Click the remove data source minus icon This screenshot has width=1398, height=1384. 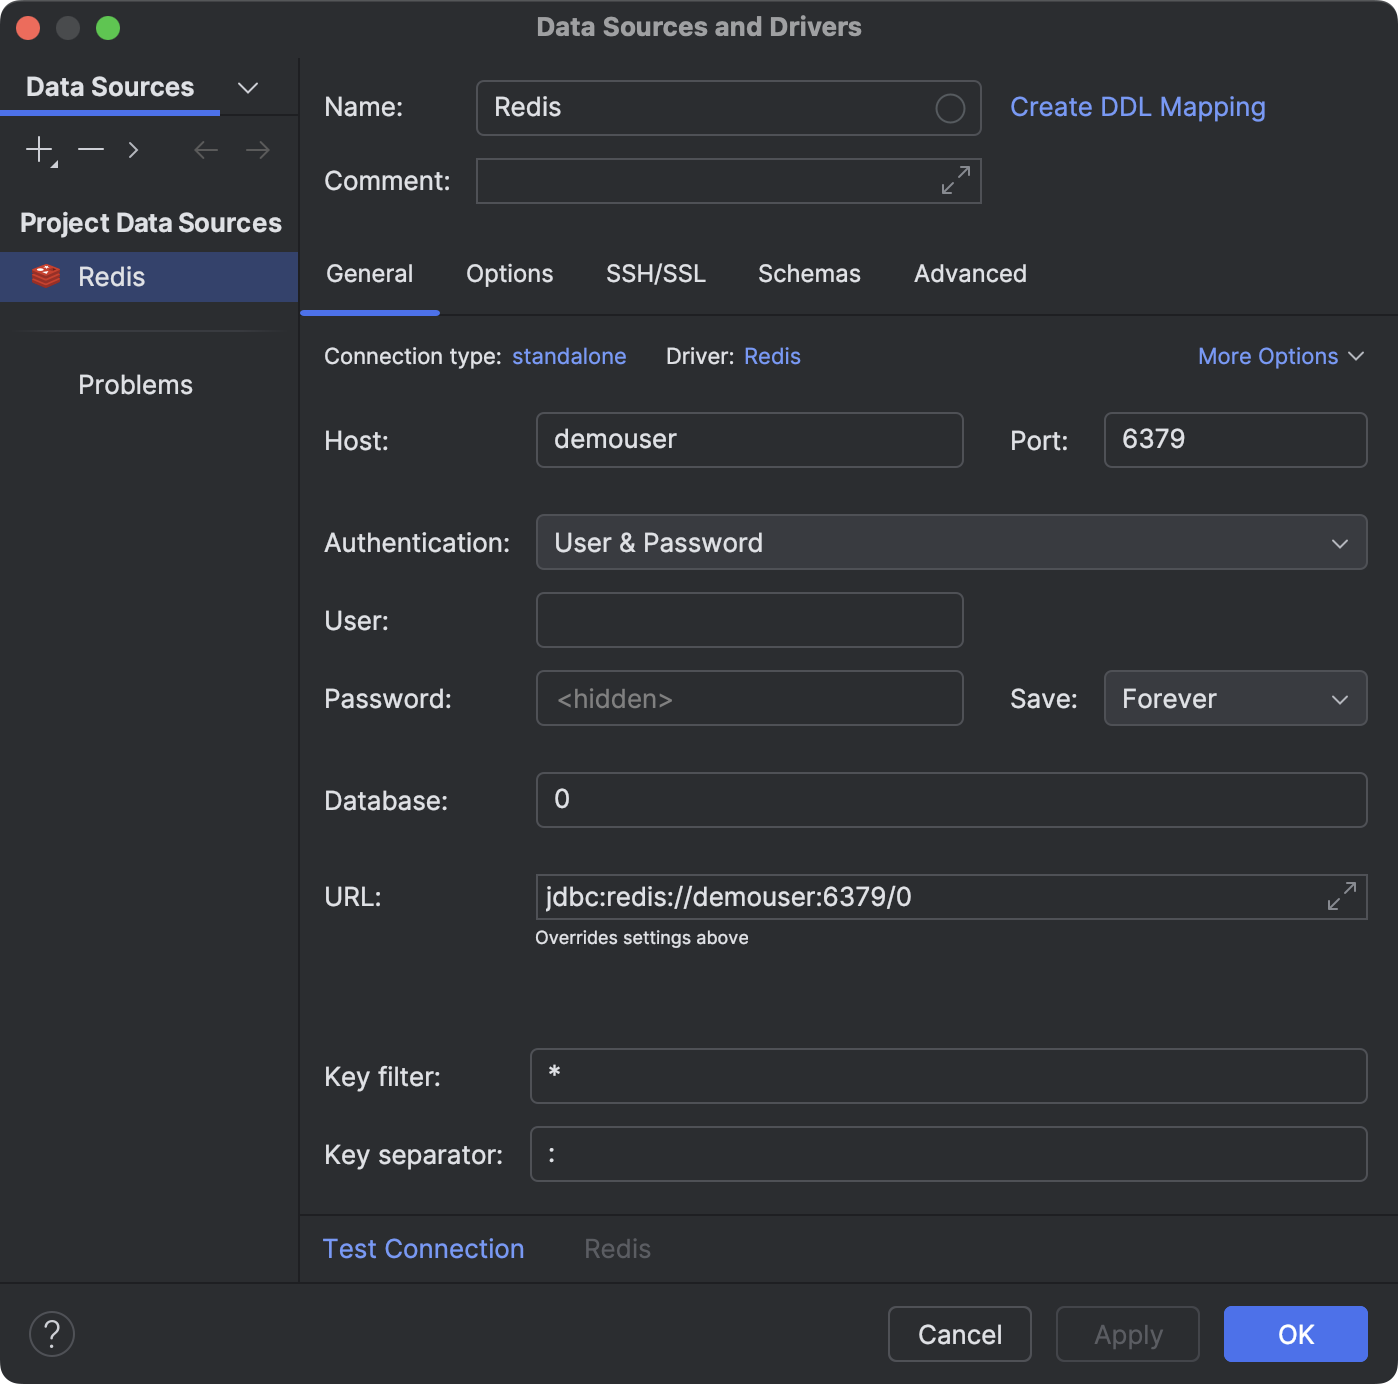(x=91, y=150)
